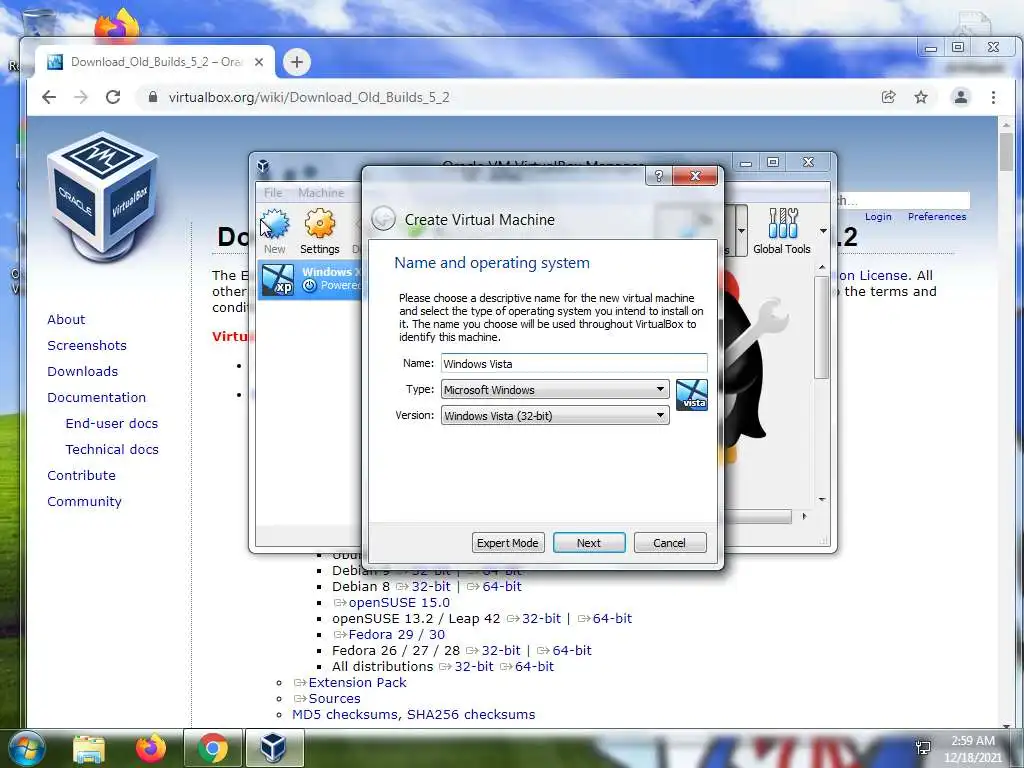1024x768 pixels.
Task: Click the VirtualBox cube logo on webpage
Action: (x=102, y=196)
